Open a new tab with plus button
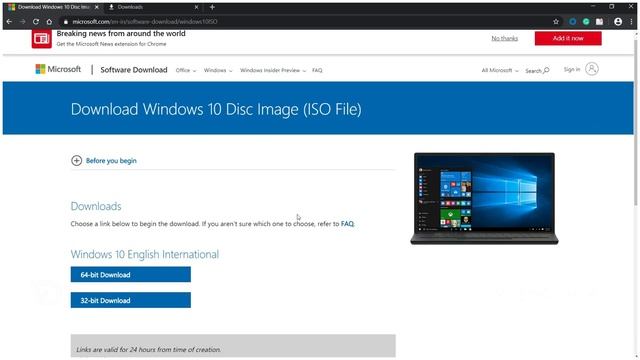Screen dimensions: 640x360 (x=212, y=7)
